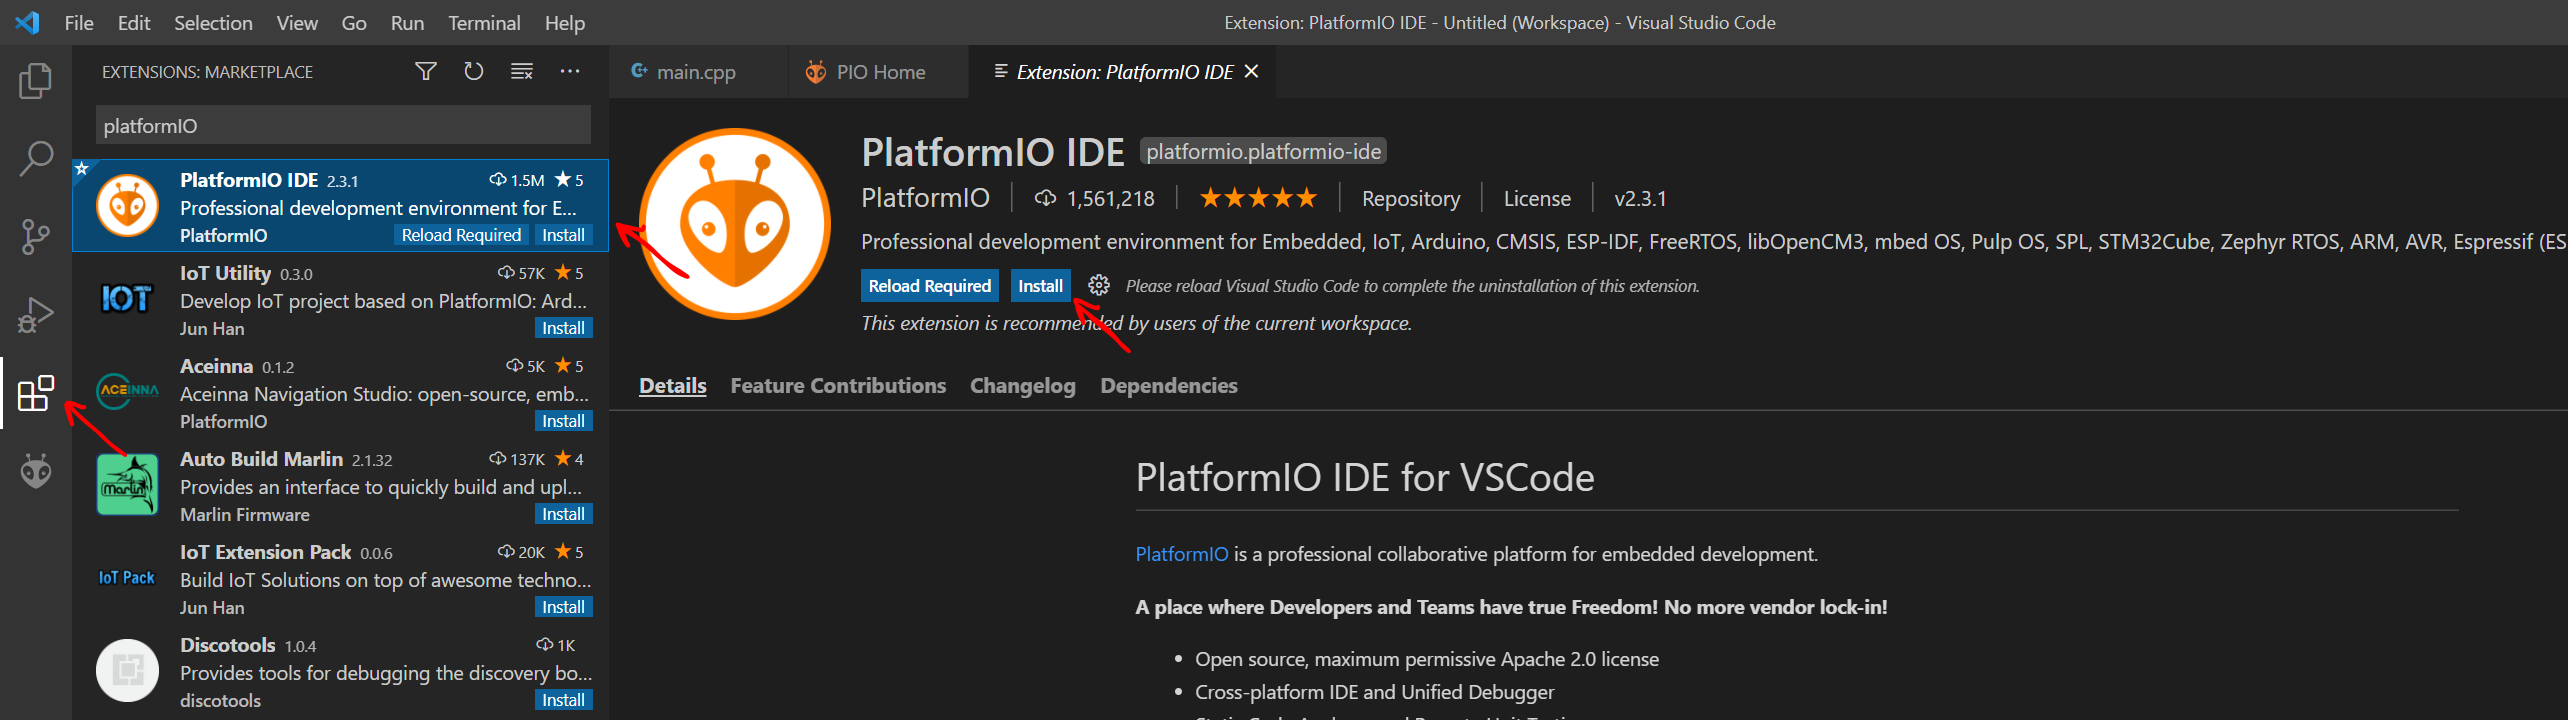Refresh the extensions marketplace list
The width and height of the screenshot is (2568, 720).
[474, 71]
